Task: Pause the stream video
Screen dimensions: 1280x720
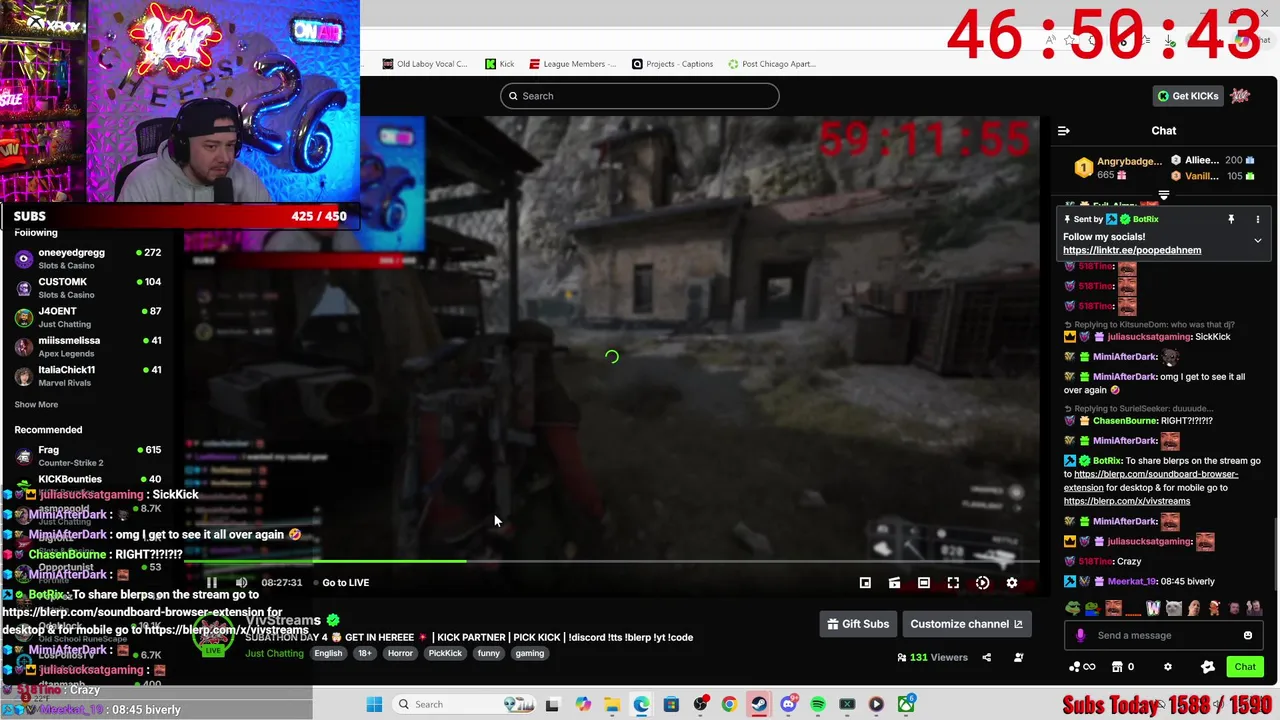Action: click(x=211, y=583)
